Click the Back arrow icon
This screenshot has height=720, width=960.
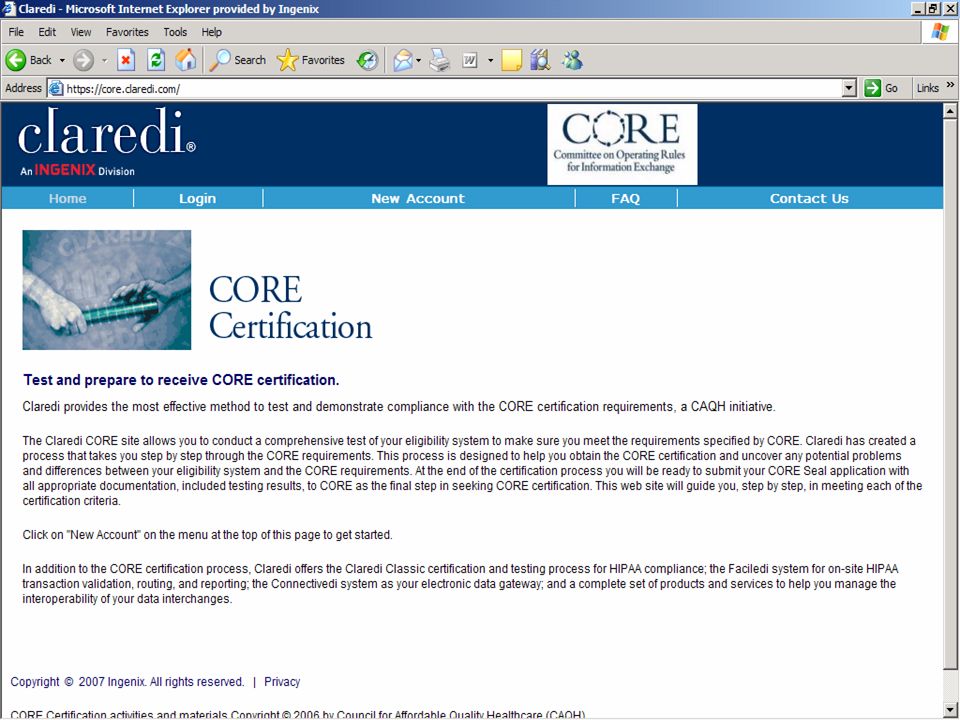pos(15,60)
